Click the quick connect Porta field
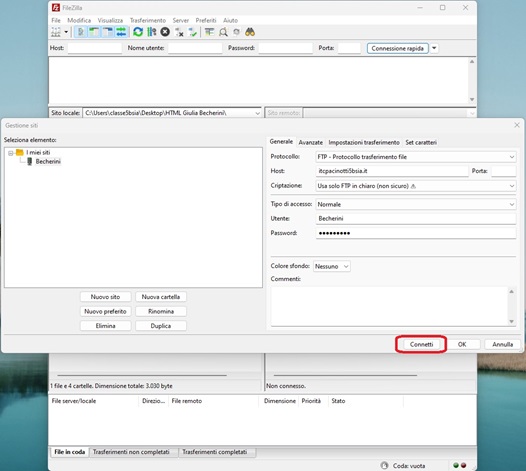Viewport: 526px width, 471px height. (x=349, y=48)
